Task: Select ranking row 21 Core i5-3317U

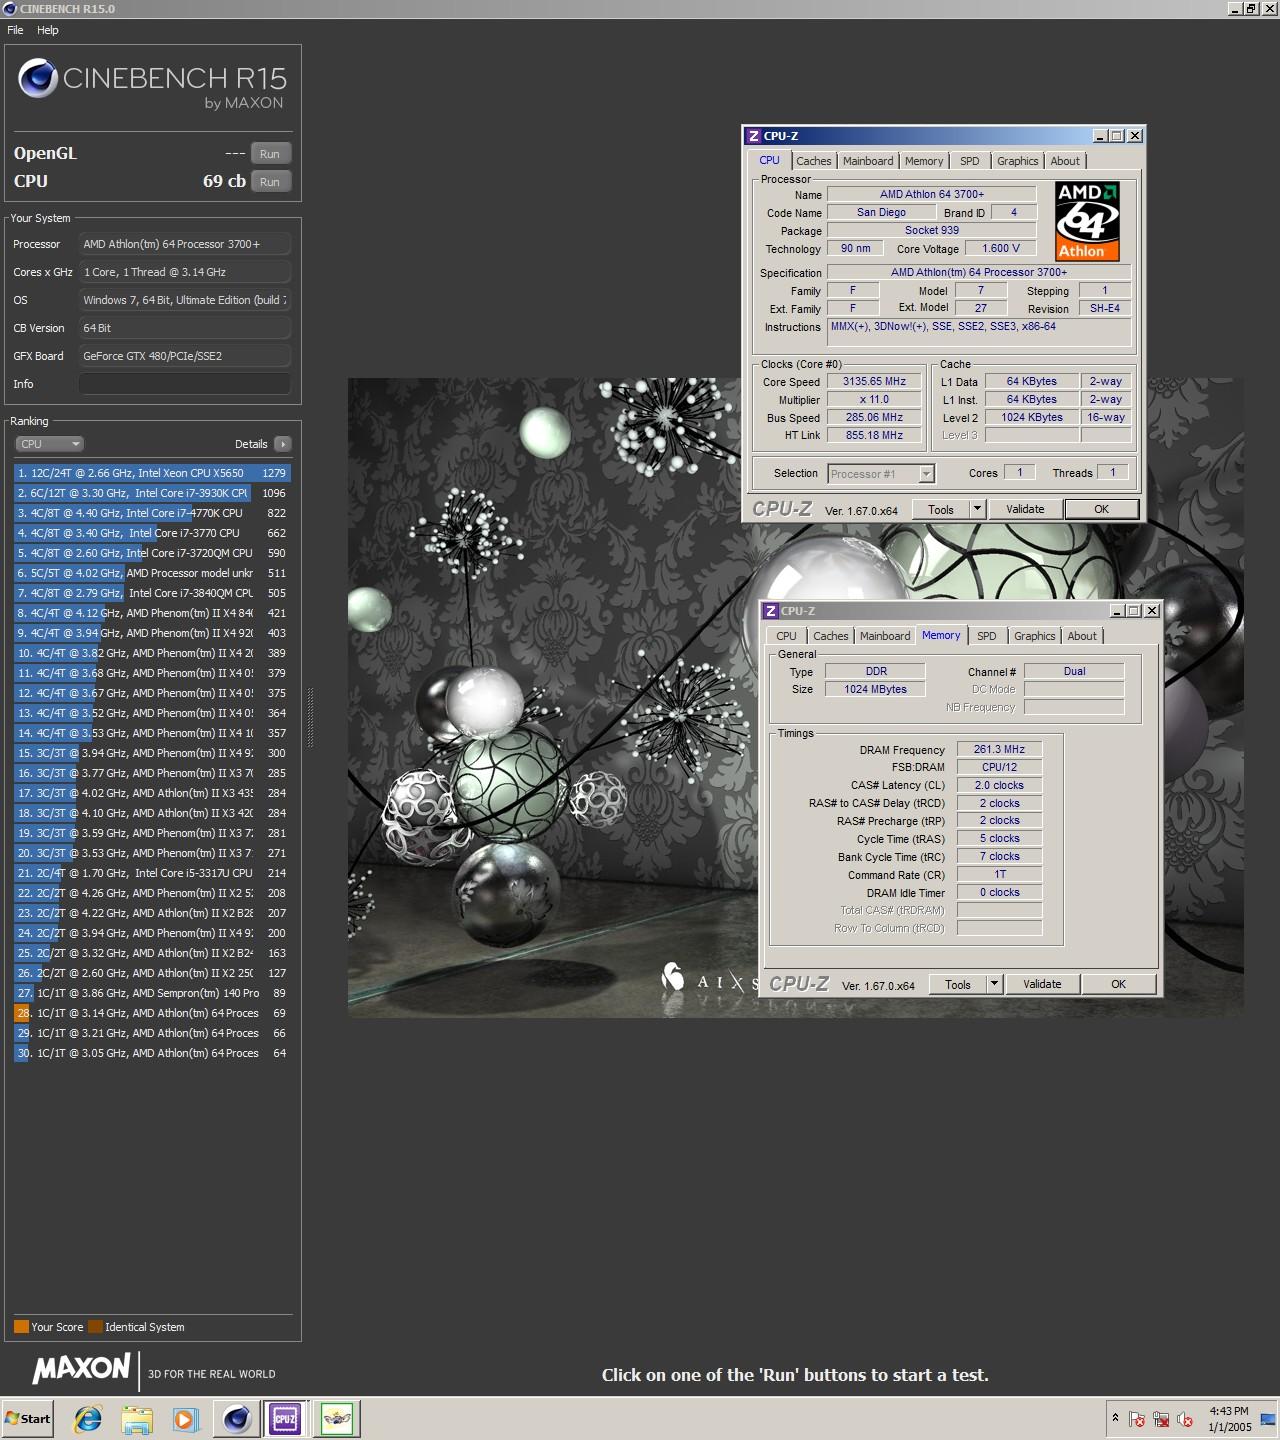Action: [x=152, y=873]
